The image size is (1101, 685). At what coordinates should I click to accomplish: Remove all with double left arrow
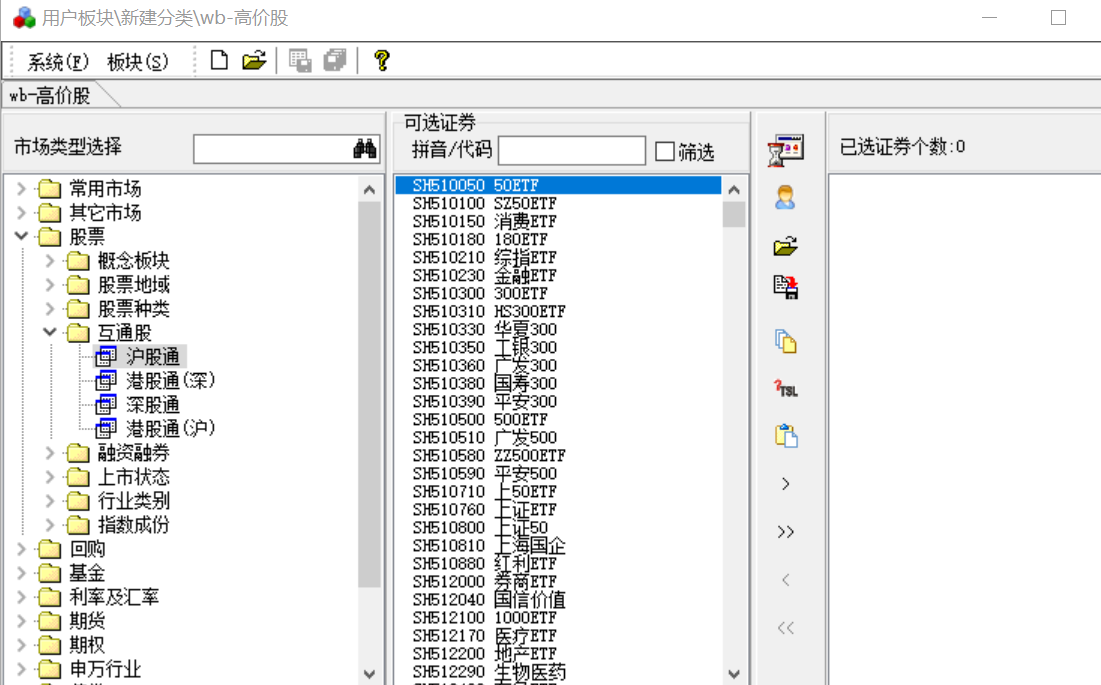pyautogui.click(x=785, y=627)
